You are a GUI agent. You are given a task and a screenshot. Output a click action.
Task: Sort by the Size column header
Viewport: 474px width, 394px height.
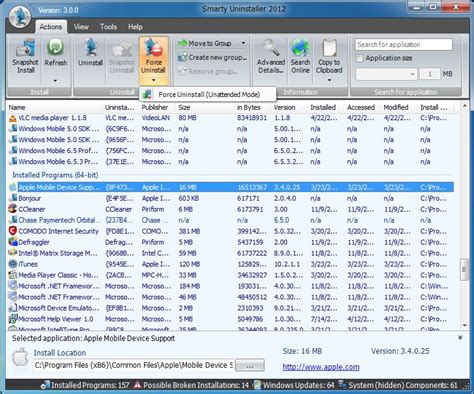point(205,107)
